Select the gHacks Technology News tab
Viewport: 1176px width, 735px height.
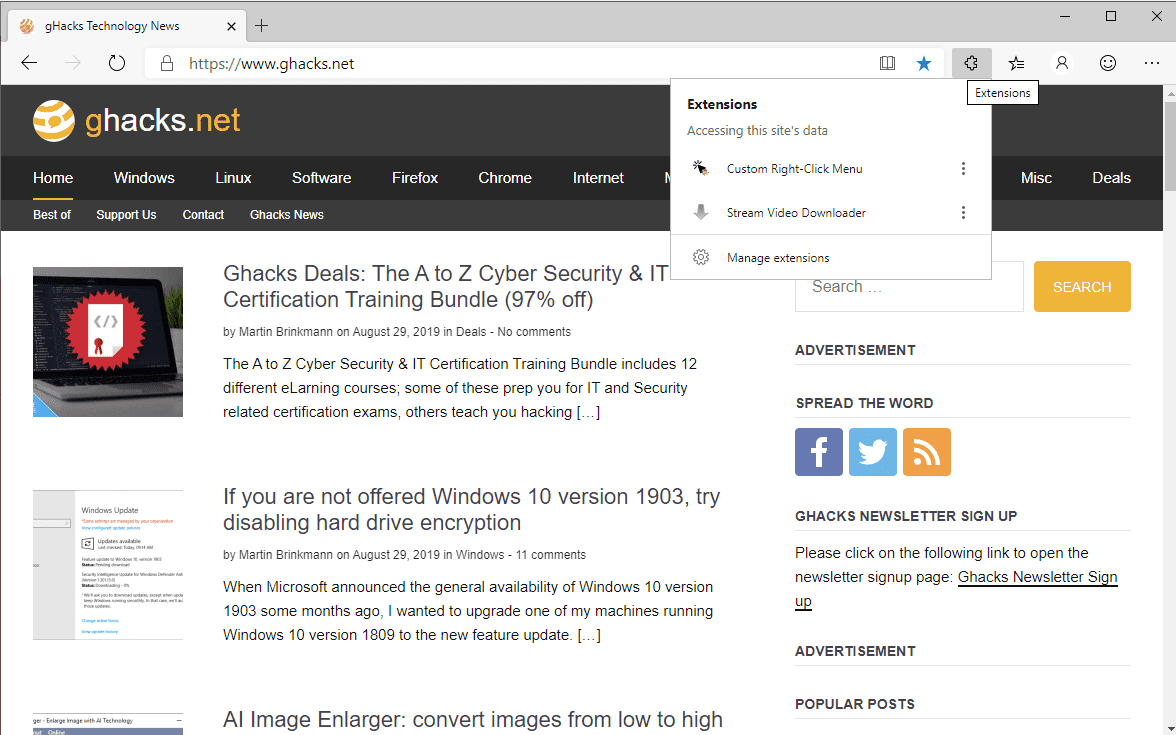(x=128, y=26)
